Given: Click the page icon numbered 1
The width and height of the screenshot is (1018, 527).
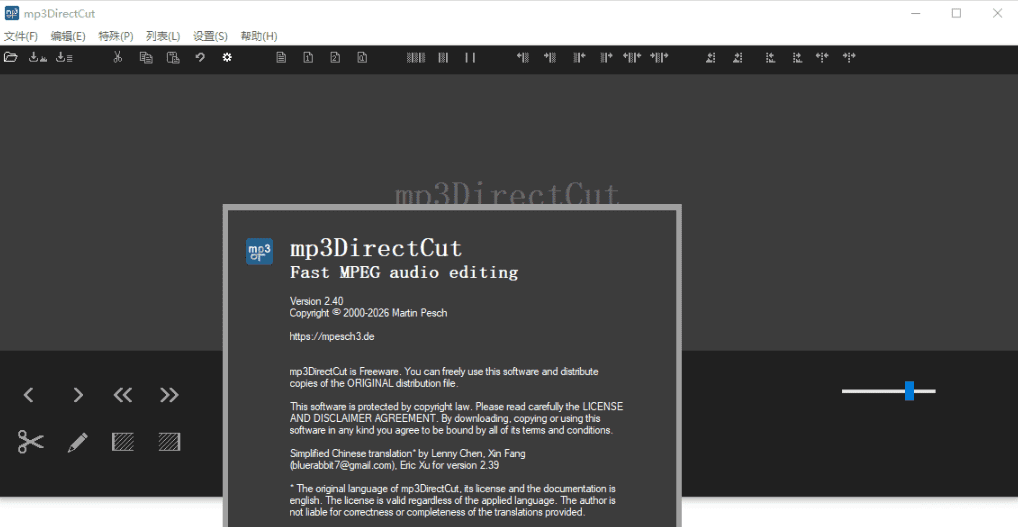Looking at the screenshot, I should [x=308, y=57].
